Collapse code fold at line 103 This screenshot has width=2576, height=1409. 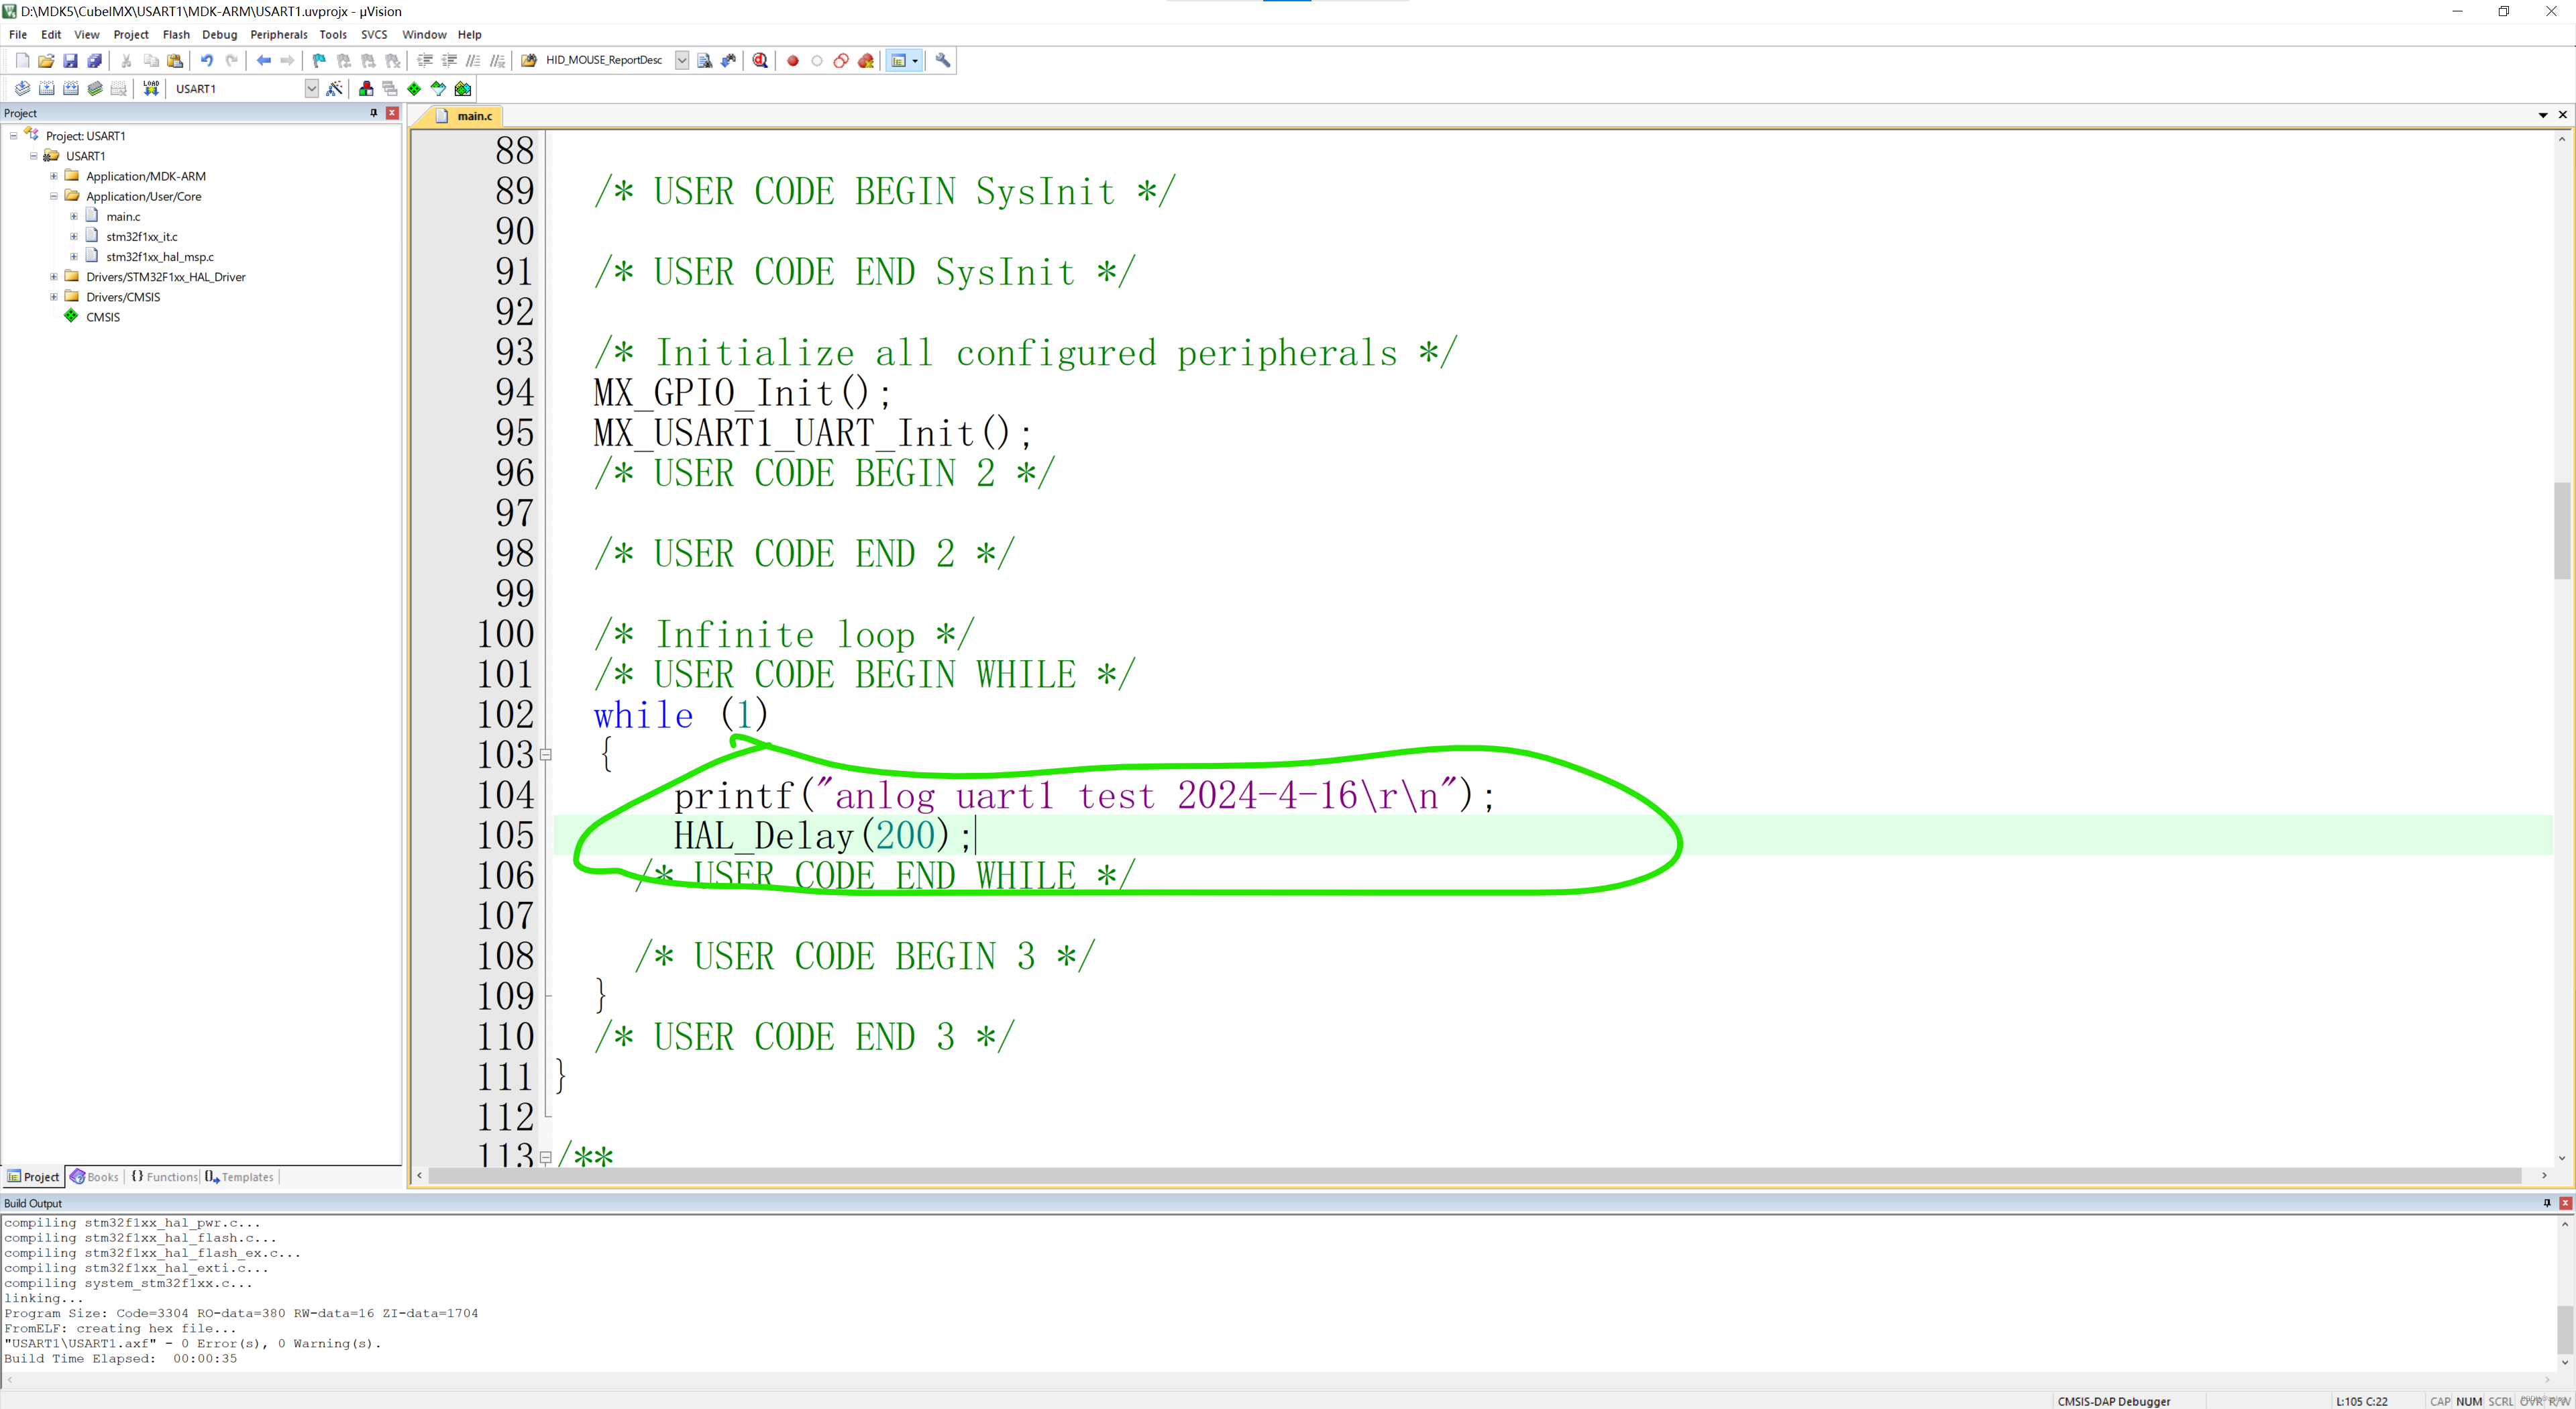(546, 755)
